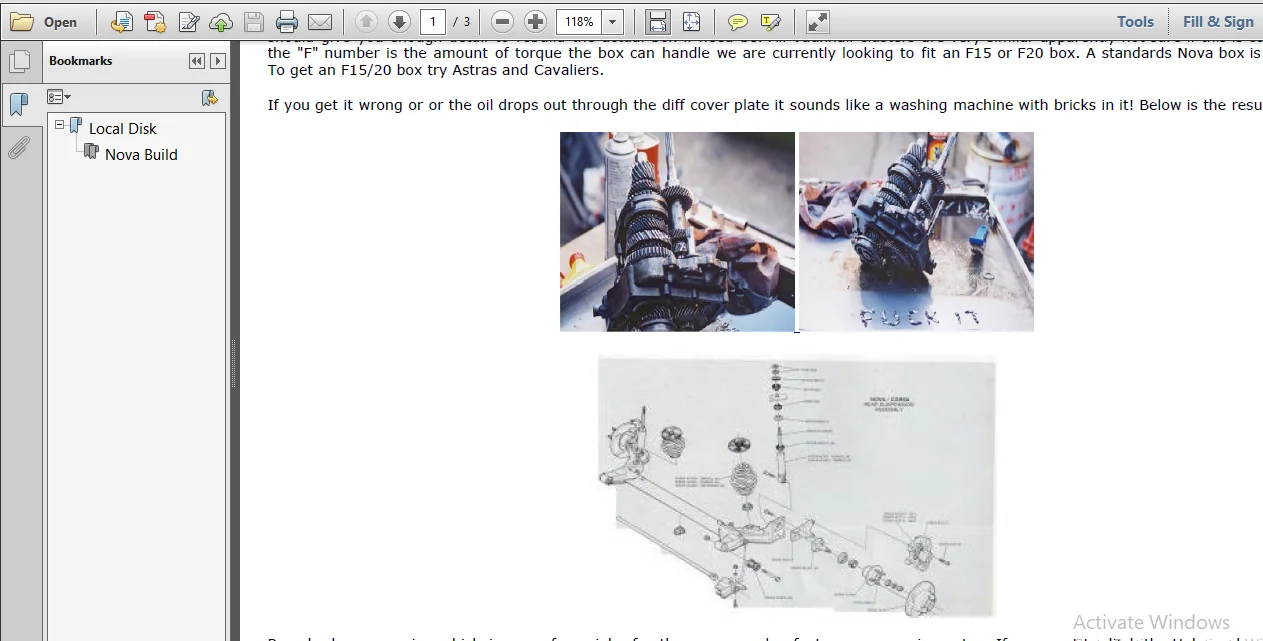Open the Attachments paperclip panel

coord(19,148)
